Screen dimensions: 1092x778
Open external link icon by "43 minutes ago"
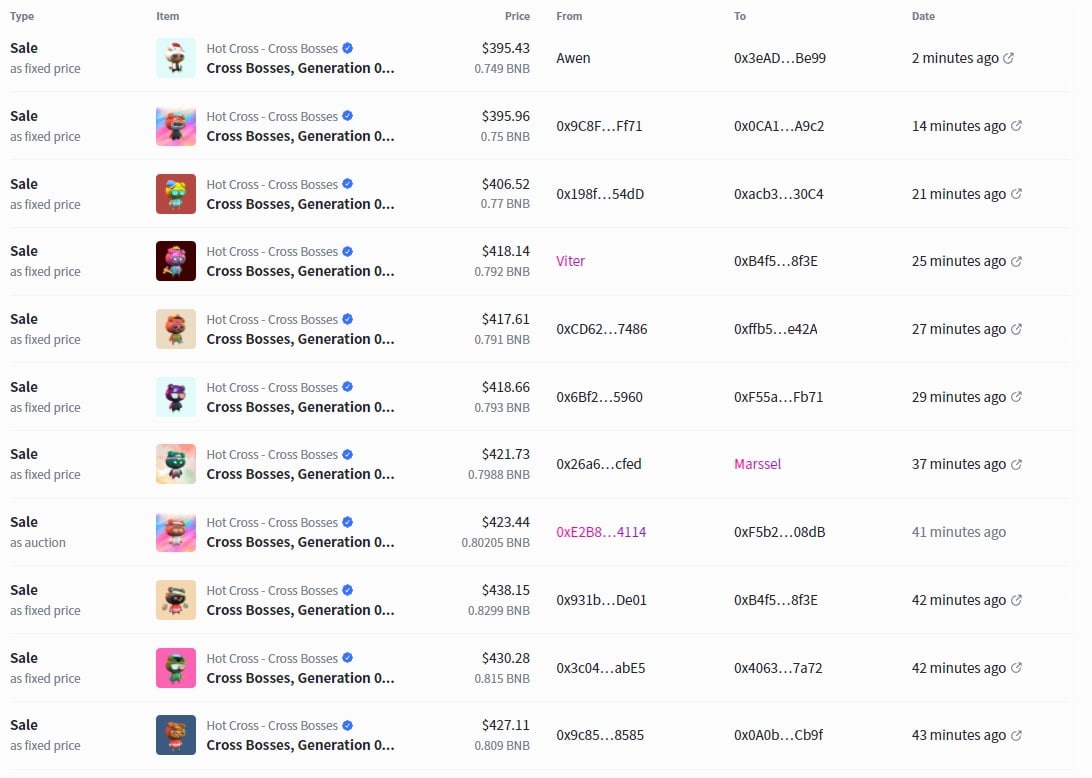coord(1016,735)
